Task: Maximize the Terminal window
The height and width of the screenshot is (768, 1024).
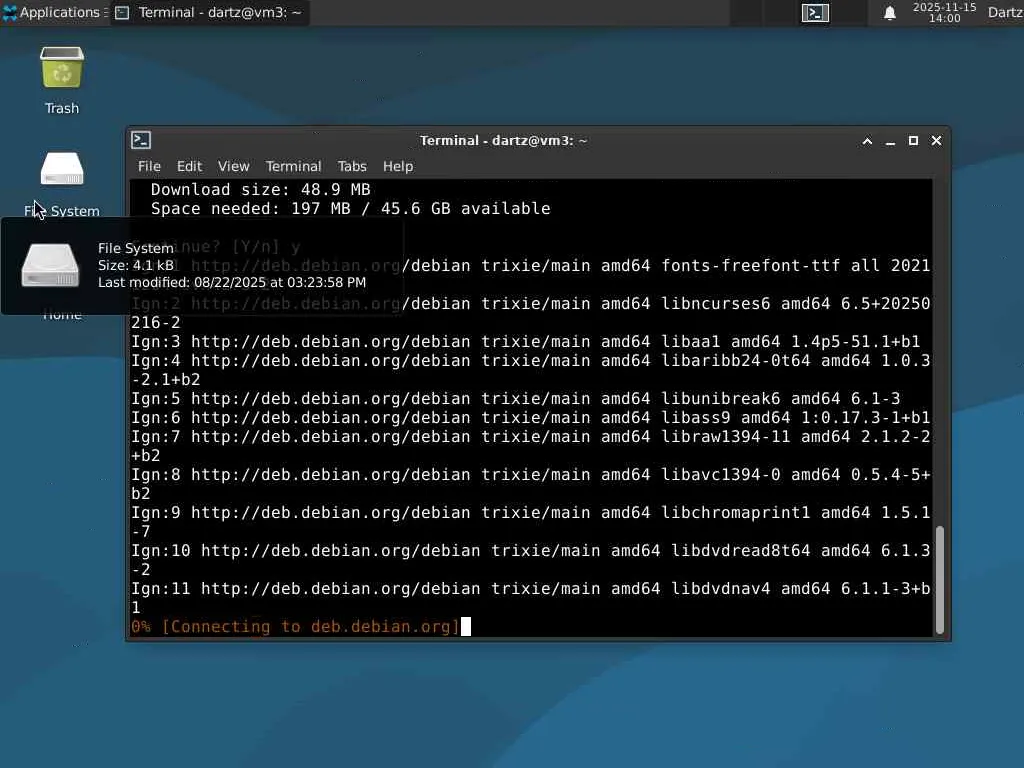Action: pos(913,141)
